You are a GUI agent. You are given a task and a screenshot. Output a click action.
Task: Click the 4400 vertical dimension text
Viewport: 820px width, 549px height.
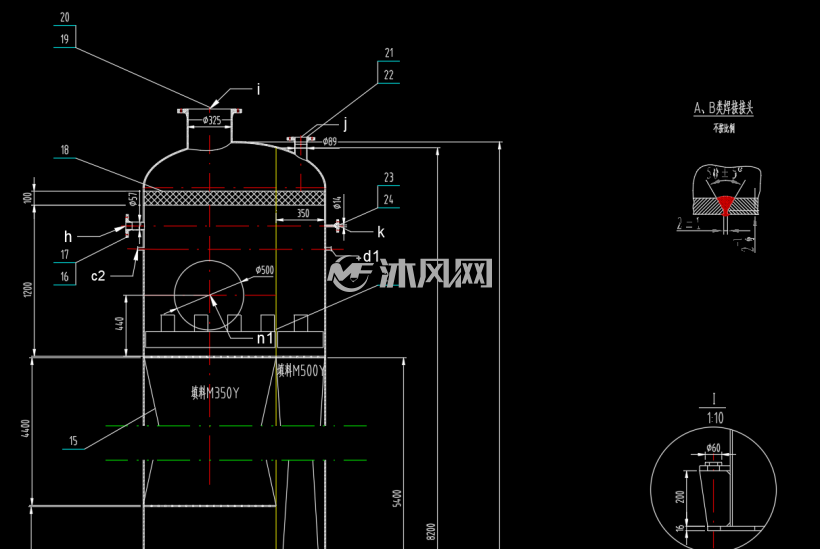(x=26, y=429)
